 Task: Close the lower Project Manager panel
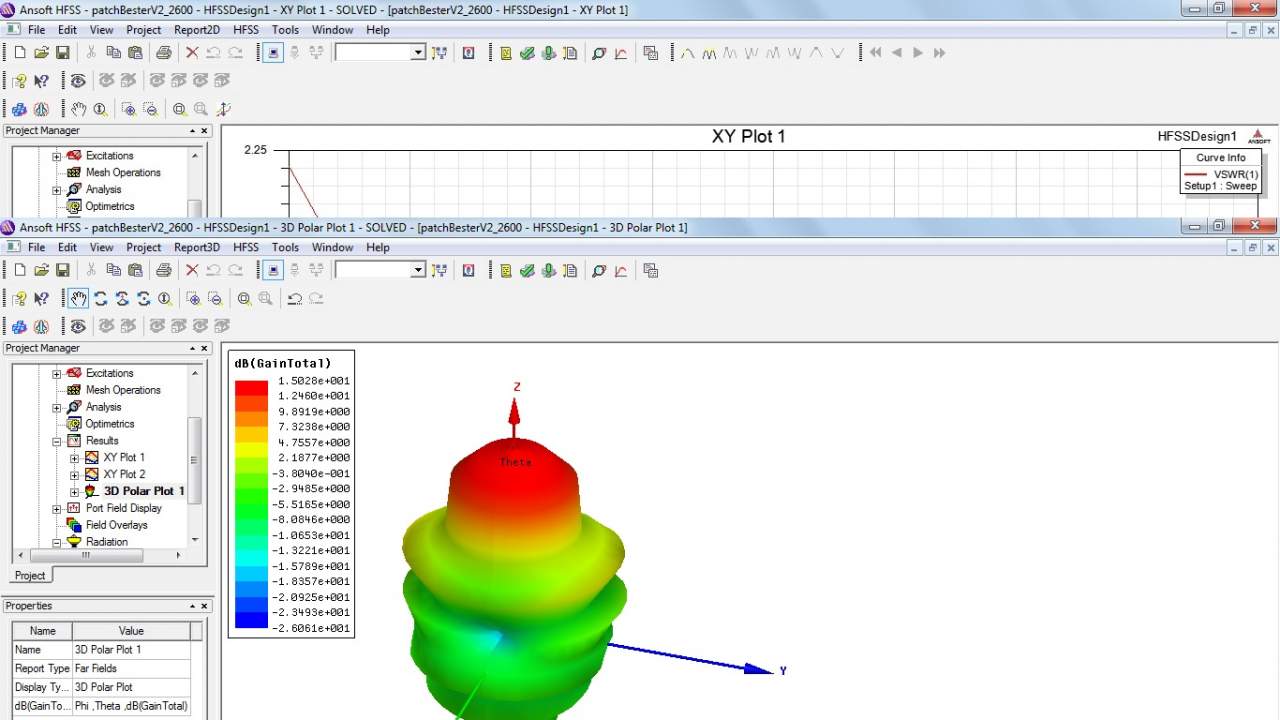[x=204, y=348]
